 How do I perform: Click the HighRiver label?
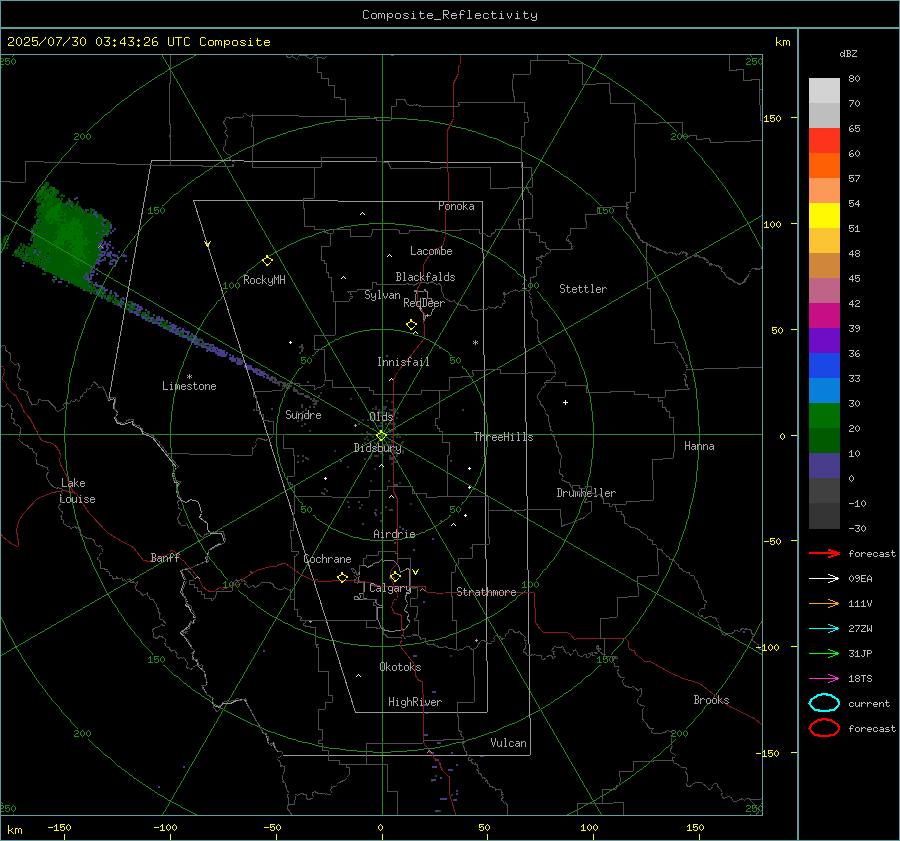pyautogui.click(x=415, y=702)
